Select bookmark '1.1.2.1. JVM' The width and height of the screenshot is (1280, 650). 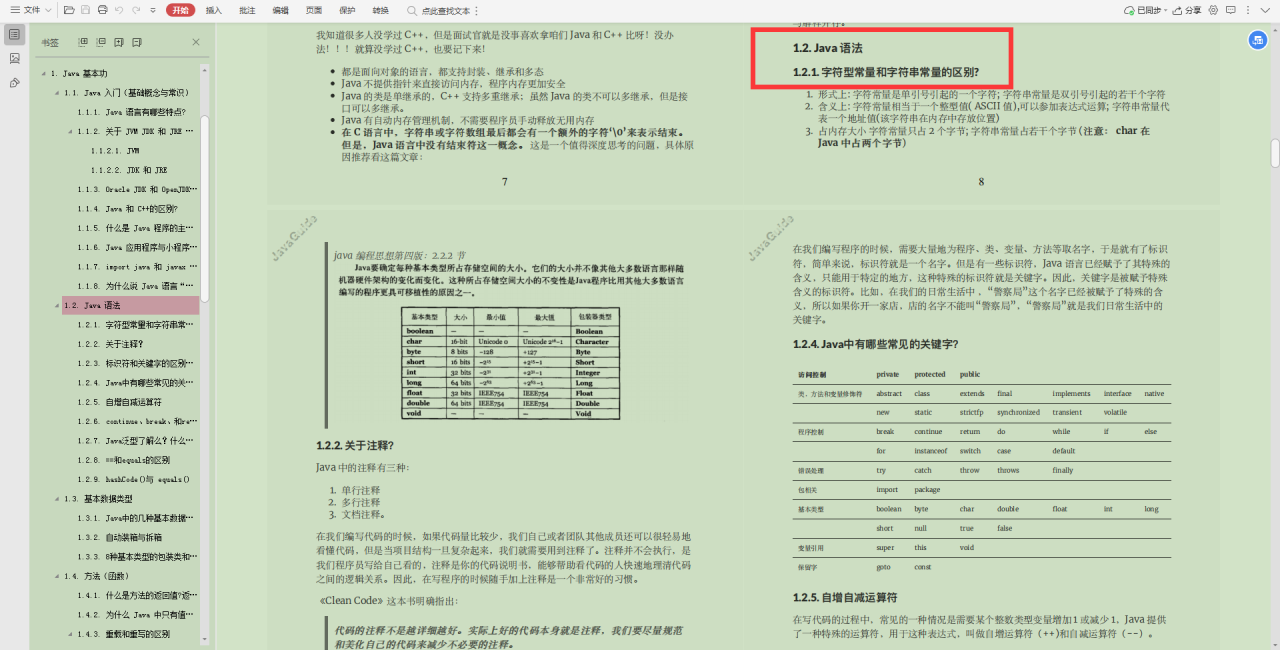pos(115,151)
